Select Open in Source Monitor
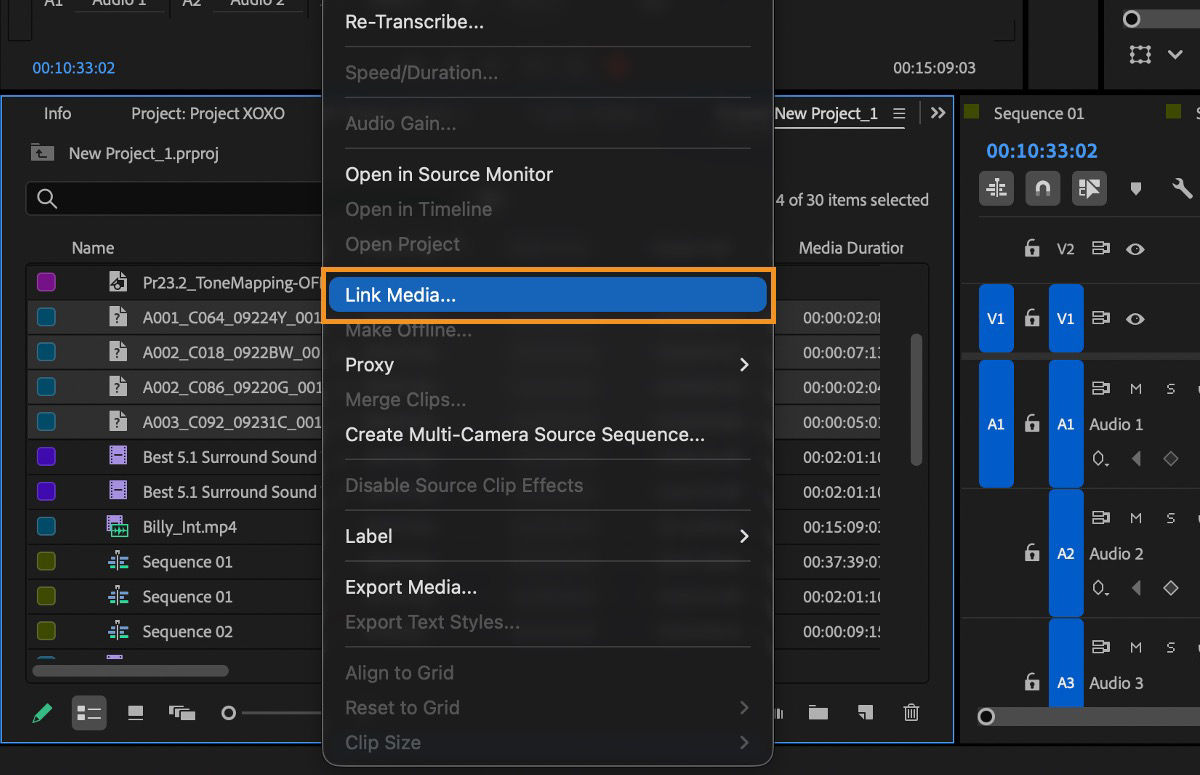This screenshot has width=1200, height=775. point(448,174)
